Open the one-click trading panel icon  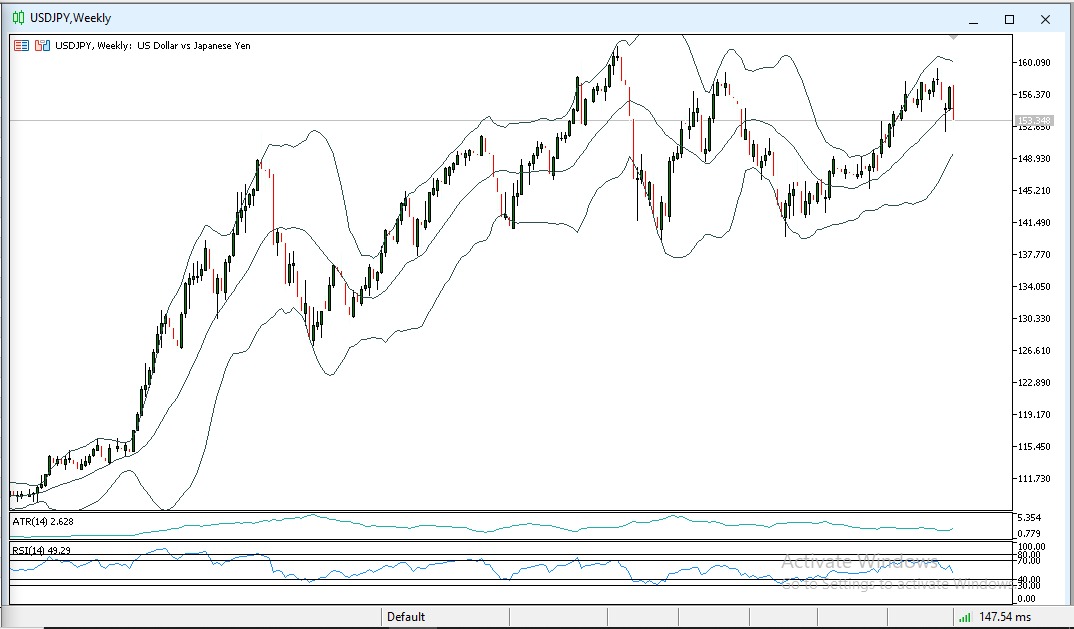point(21,45)
